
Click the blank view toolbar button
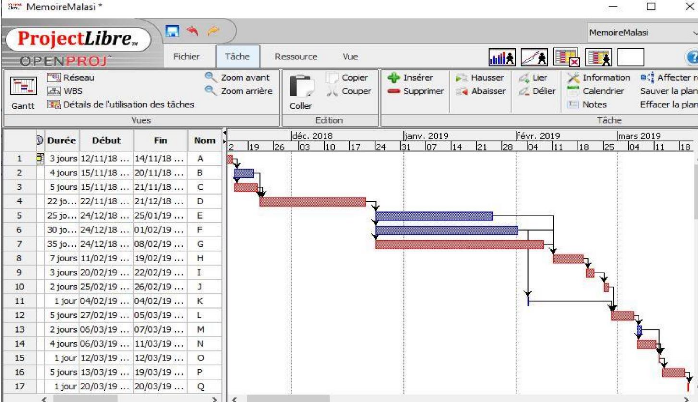630,57
